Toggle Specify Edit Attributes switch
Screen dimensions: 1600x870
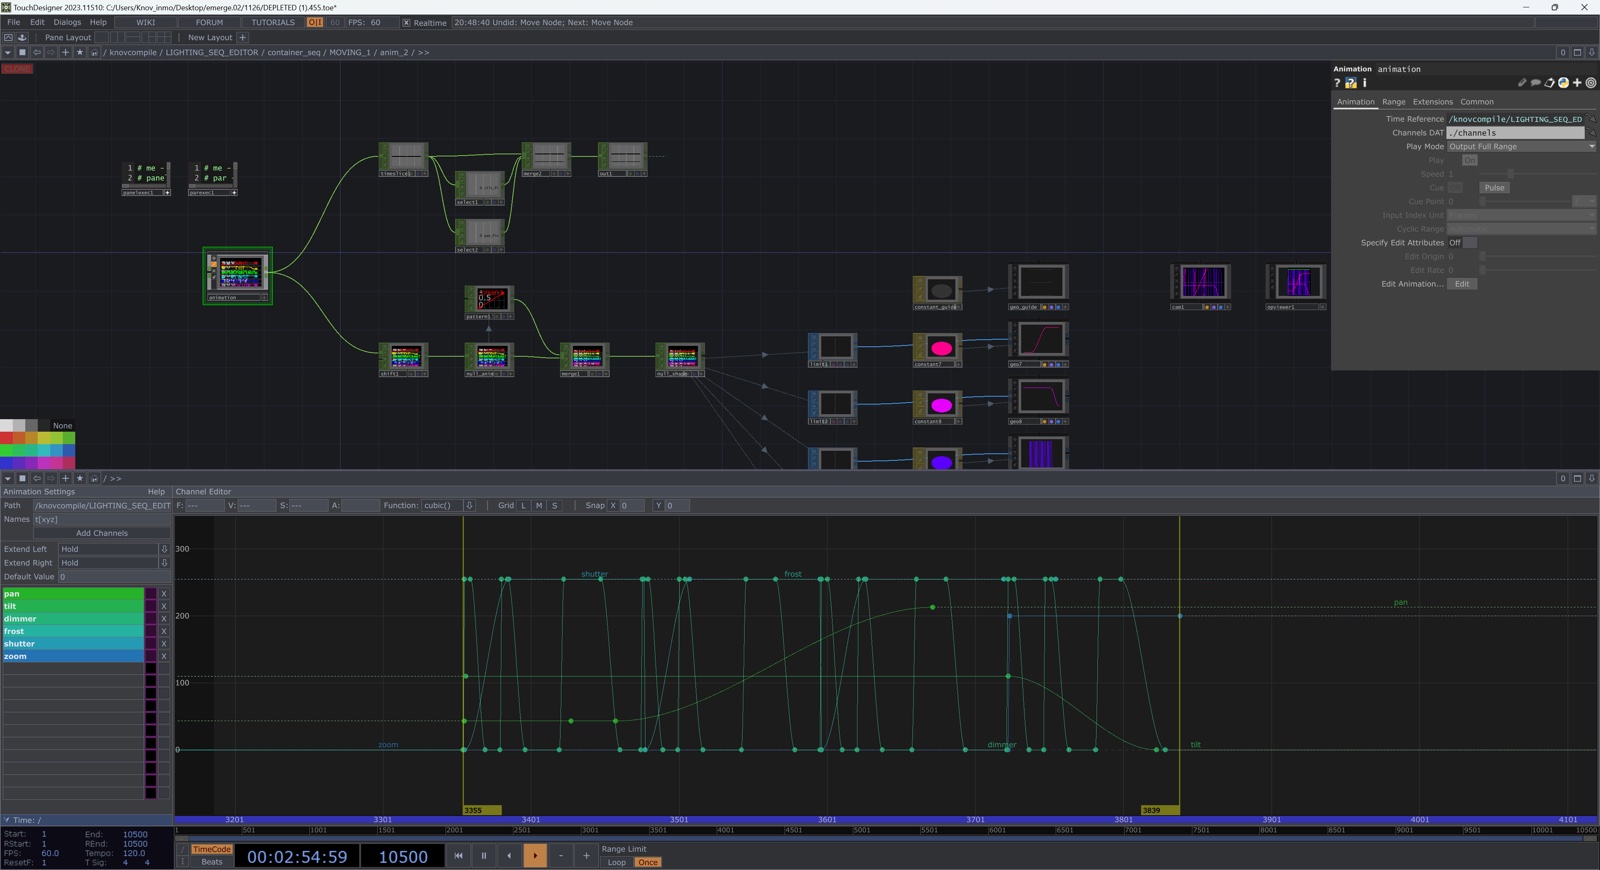tap(1469, 243)
